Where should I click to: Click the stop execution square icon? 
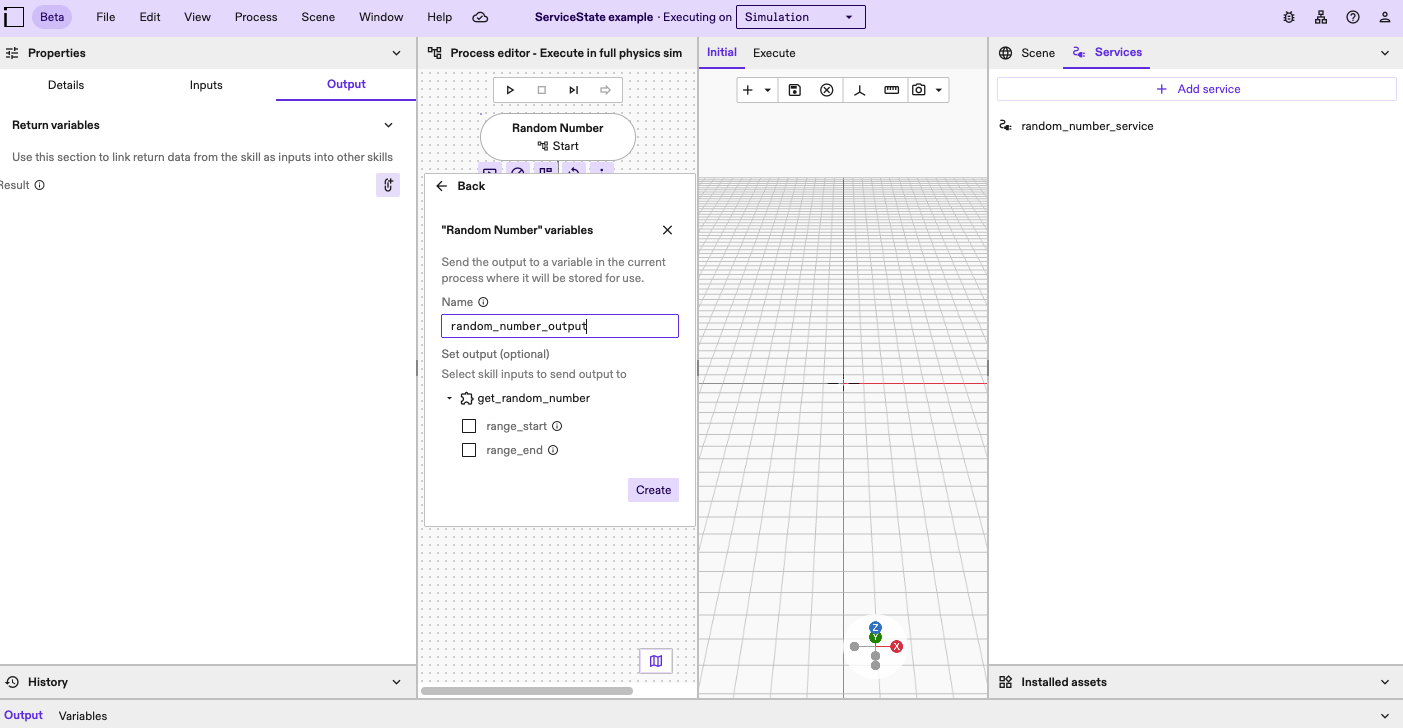[x=542, y=90]
